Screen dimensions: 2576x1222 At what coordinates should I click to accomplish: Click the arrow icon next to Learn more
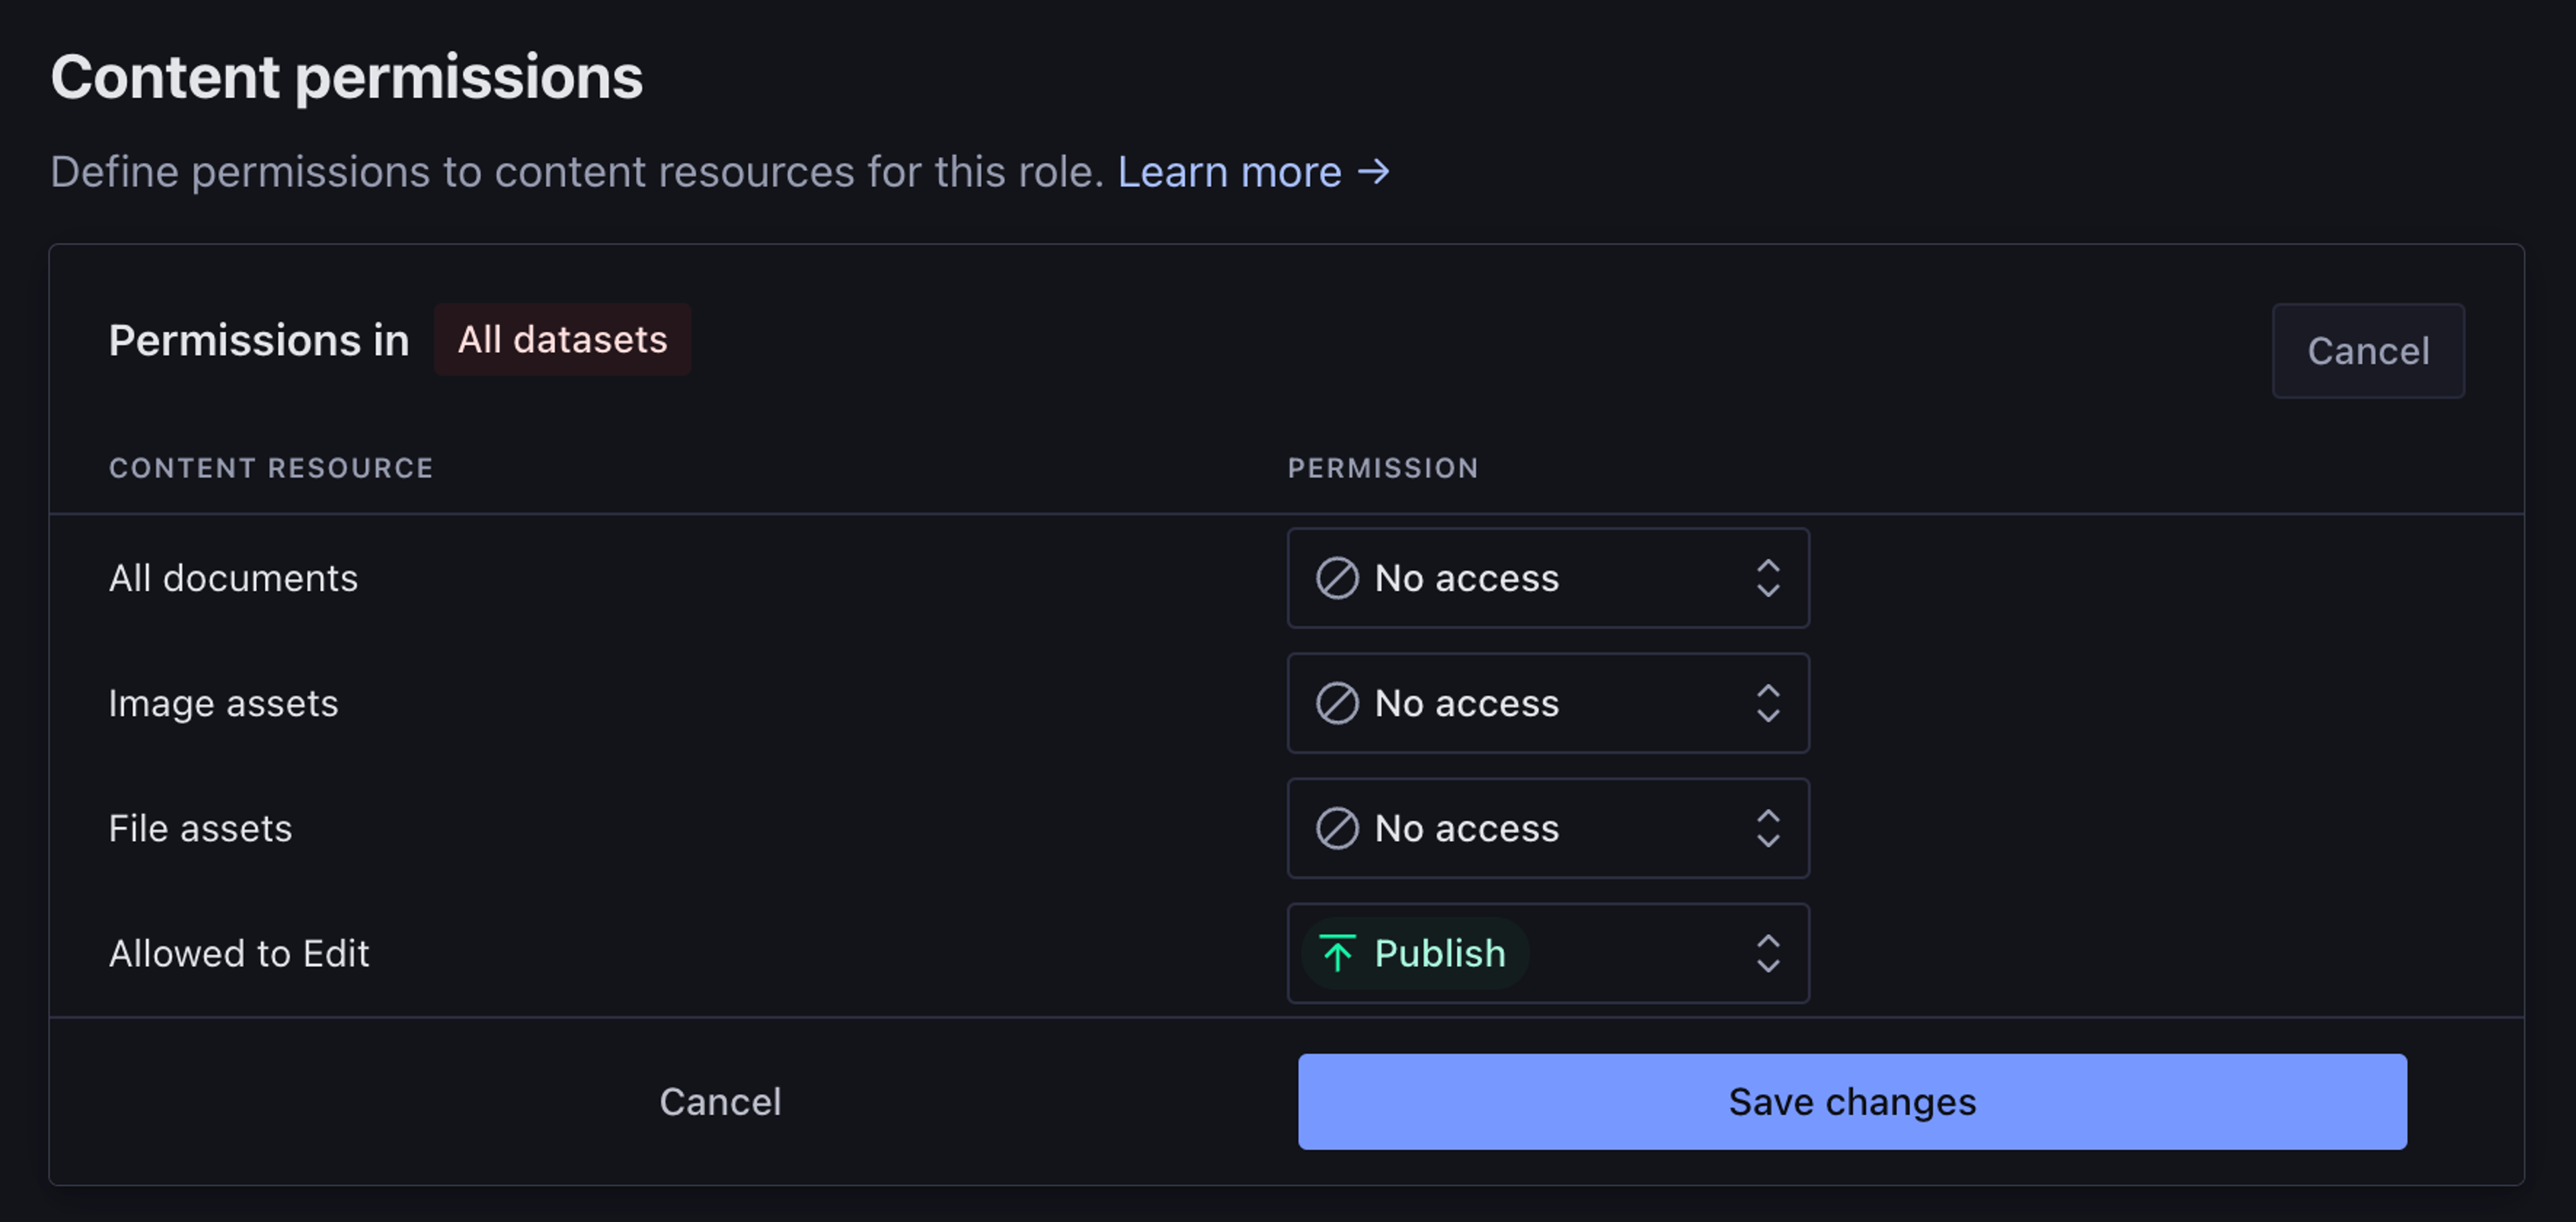coord(1374,172)
